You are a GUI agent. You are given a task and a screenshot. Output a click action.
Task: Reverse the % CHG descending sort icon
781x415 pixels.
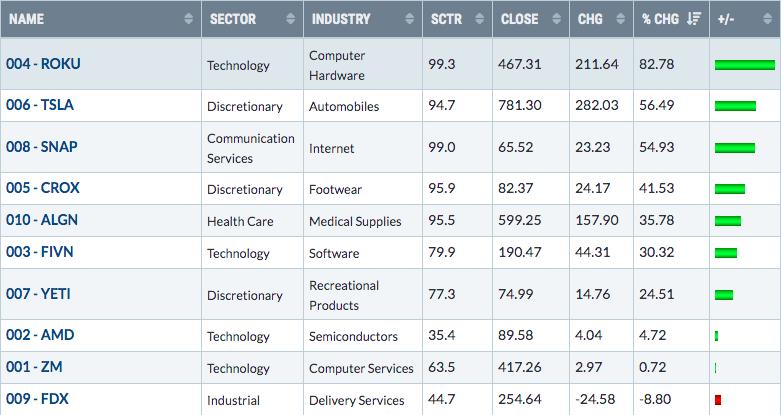694,19
